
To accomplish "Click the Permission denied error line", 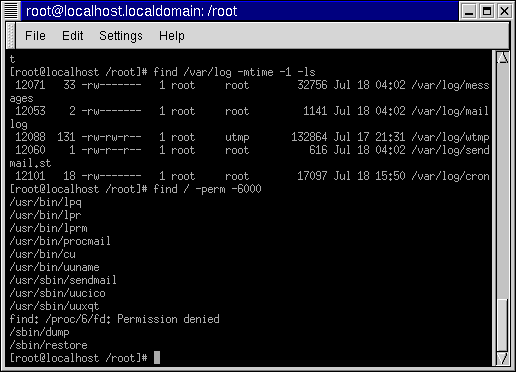I will click(114, 319).
